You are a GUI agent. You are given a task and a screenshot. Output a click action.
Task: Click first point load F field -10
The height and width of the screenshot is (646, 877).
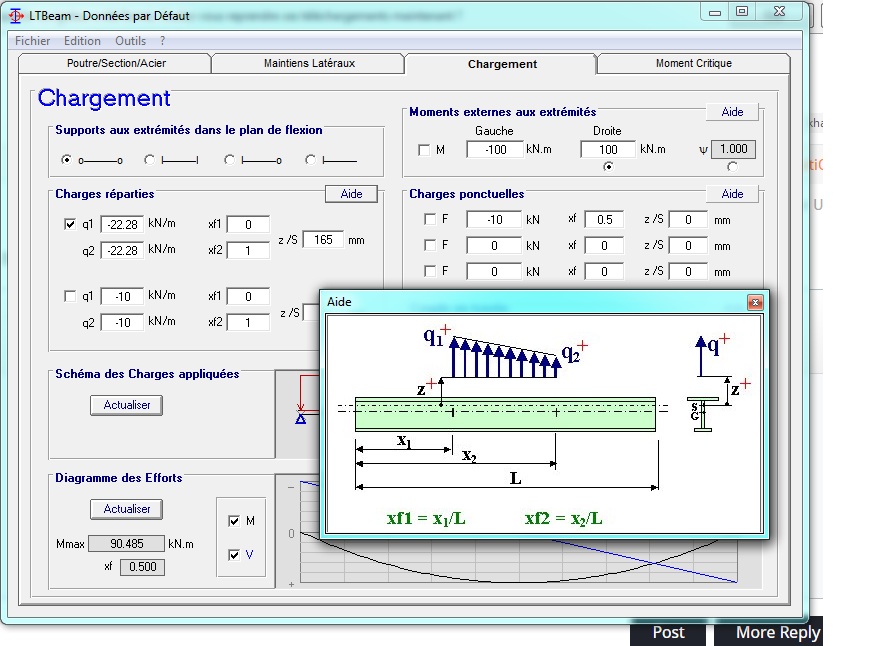tap(494, 219)
